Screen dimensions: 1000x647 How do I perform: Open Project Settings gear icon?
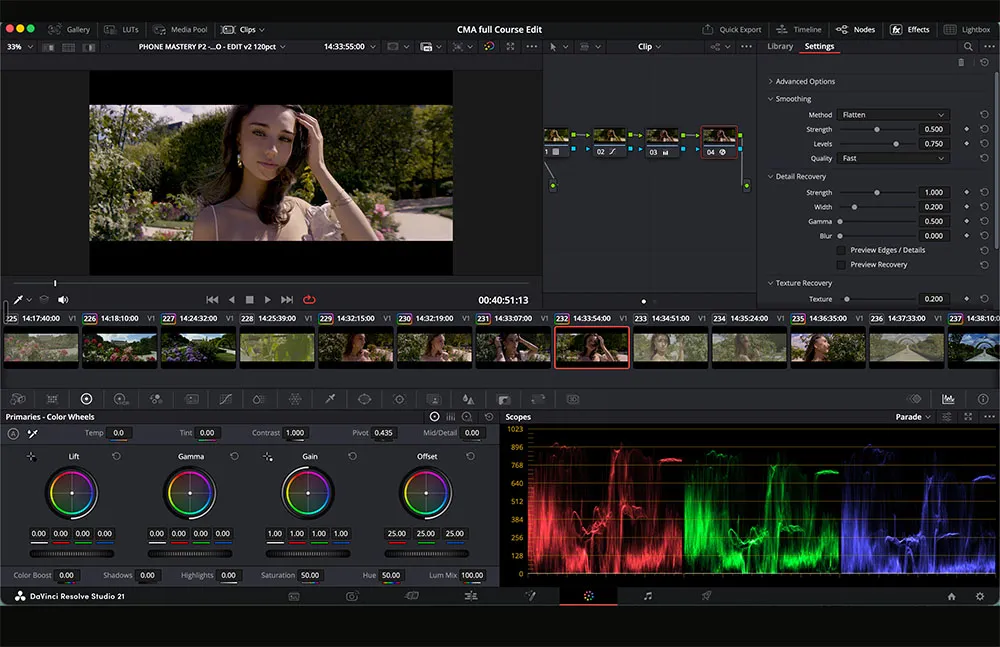pos(980,597)
